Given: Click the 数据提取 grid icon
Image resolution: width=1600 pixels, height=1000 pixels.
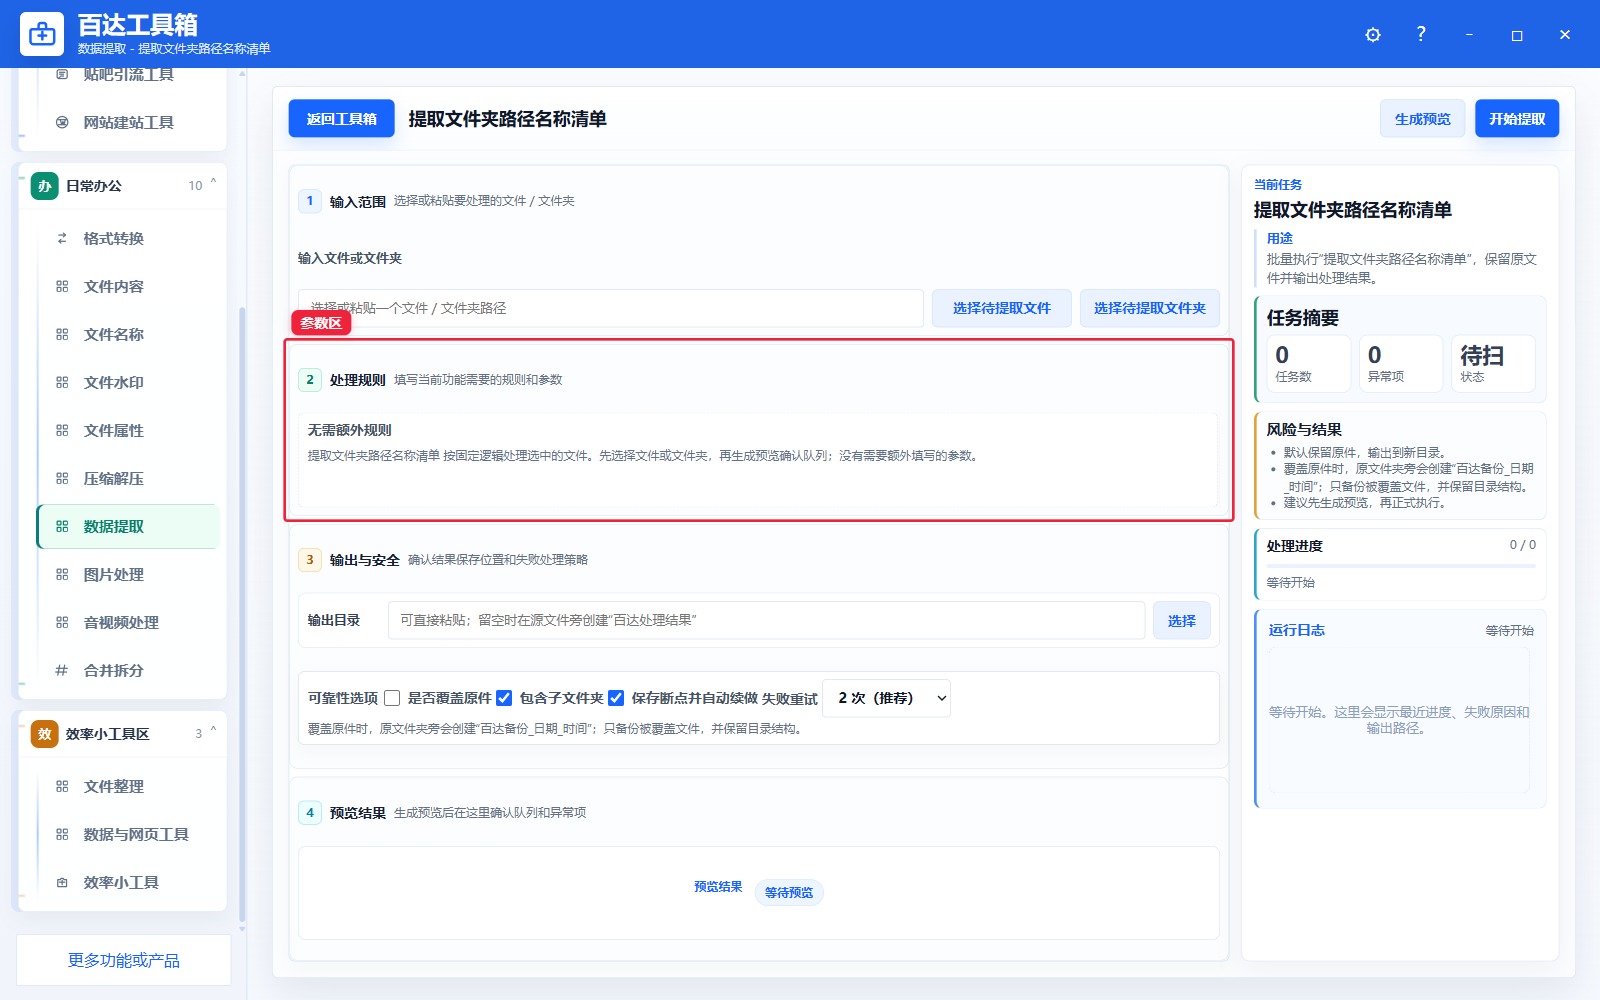Looking at the screenshot, I should (62, 526).
